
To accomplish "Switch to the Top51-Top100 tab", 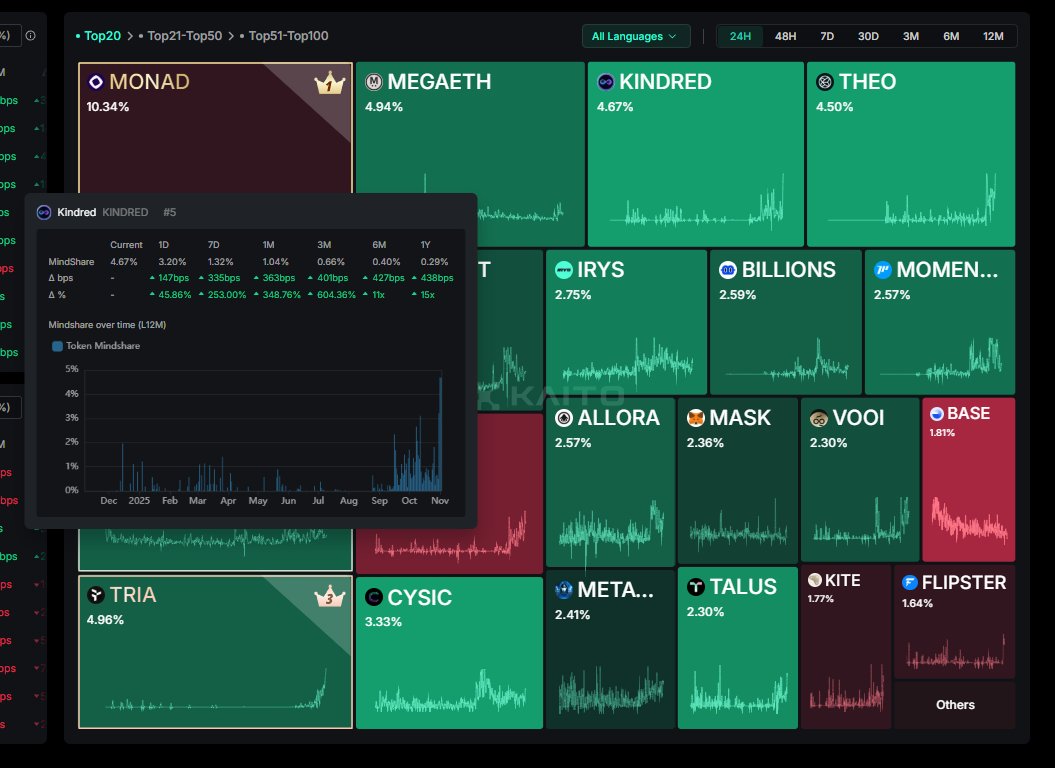I will (x=288, y=36).
